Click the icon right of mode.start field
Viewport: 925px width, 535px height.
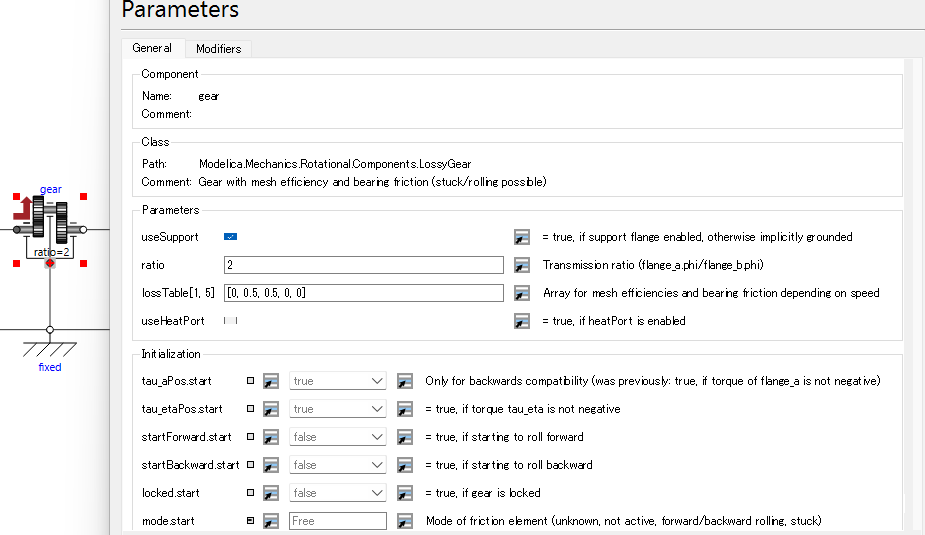pyautogui.click(x=405, y=521)
